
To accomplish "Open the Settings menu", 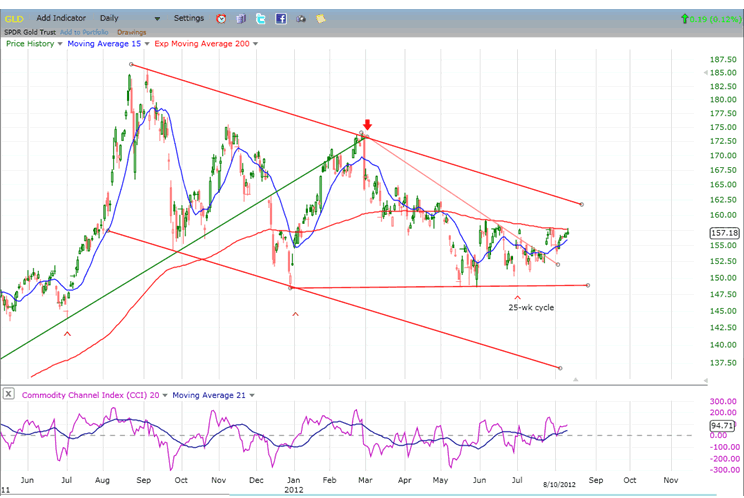I will coord(188,18).
